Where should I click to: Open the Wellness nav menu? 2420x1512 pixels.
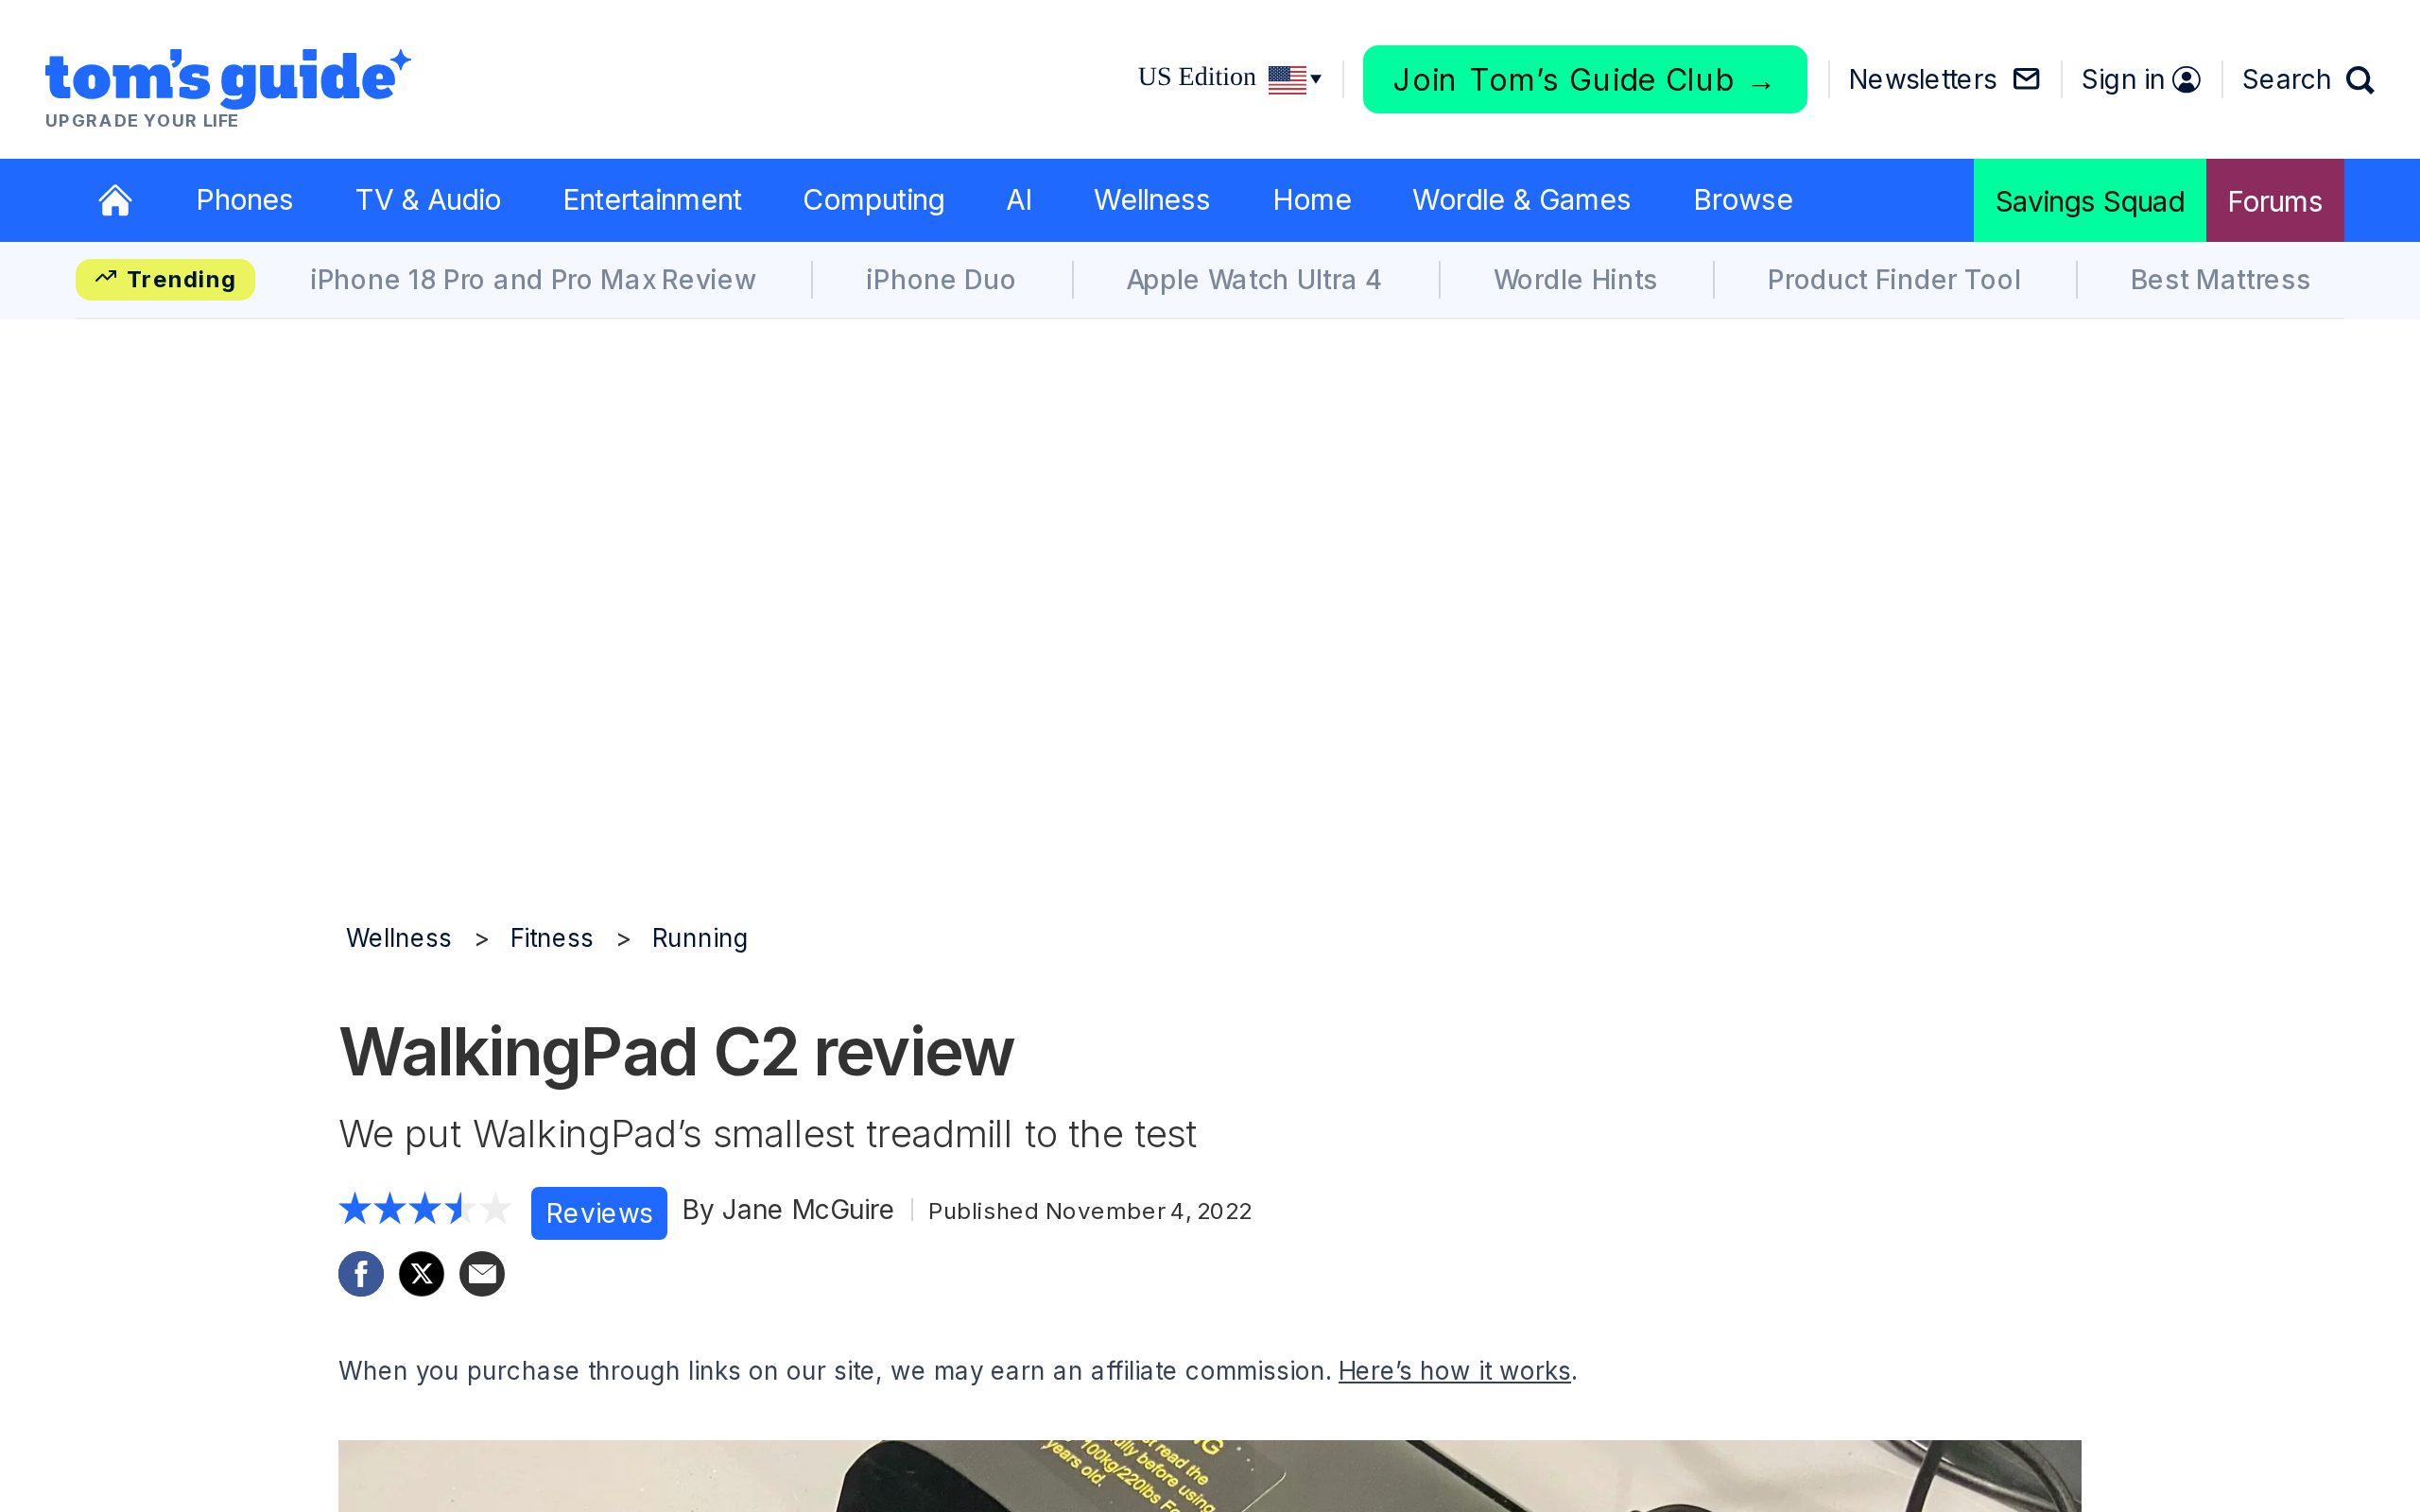(1151, 200)
